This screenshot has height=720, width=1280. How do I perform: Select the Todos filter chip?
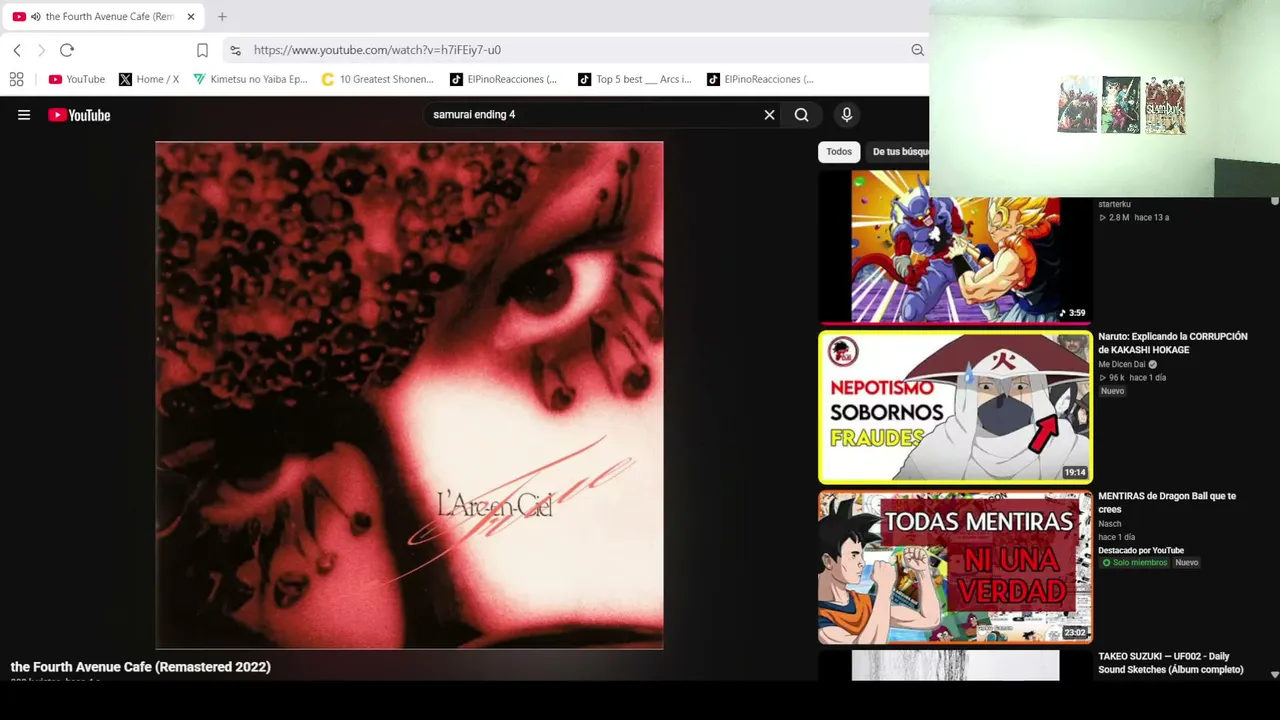(839, 152)
